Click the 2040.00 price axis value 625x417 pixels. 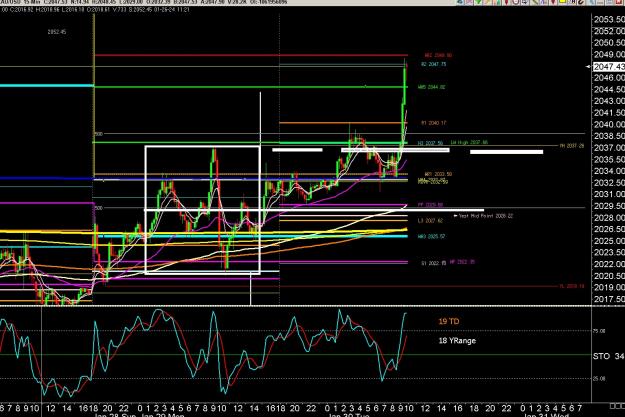(x=609, y=124)
